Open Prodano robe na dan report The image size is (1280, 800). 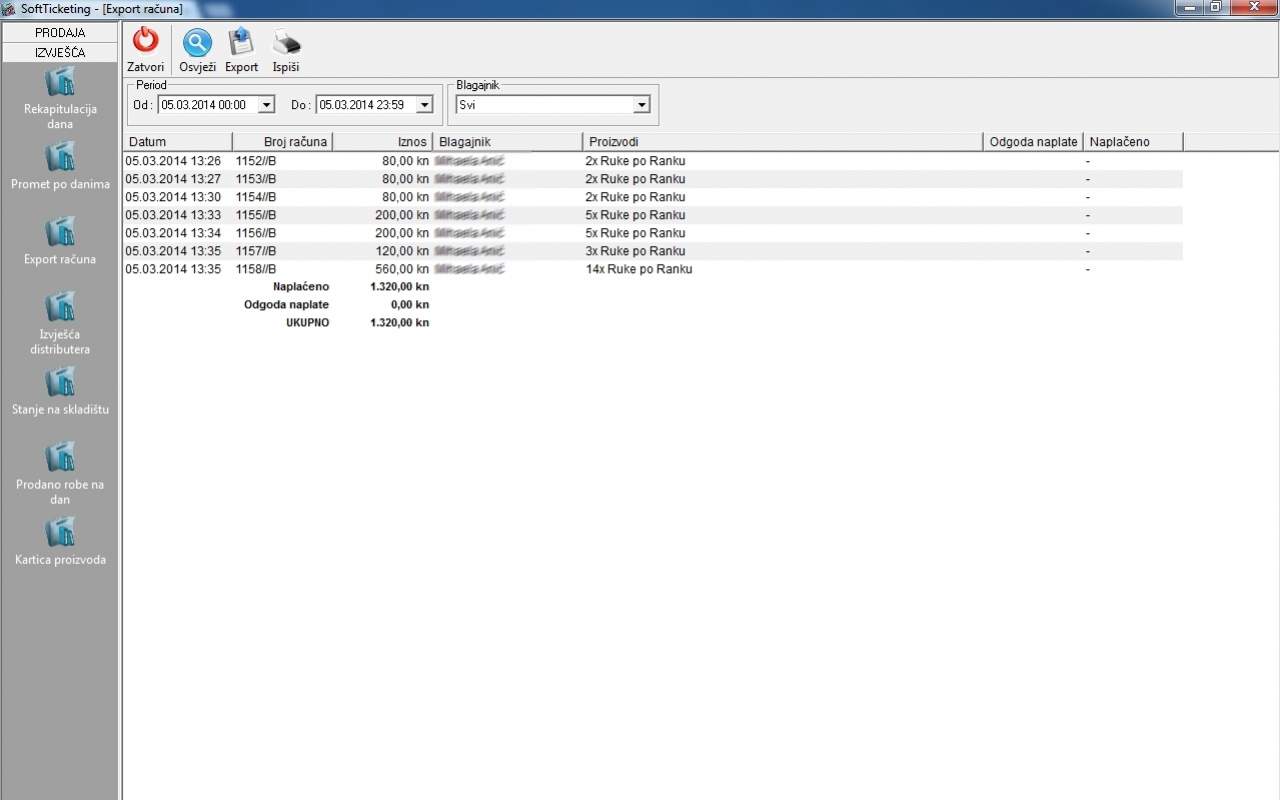click(60, 457)
